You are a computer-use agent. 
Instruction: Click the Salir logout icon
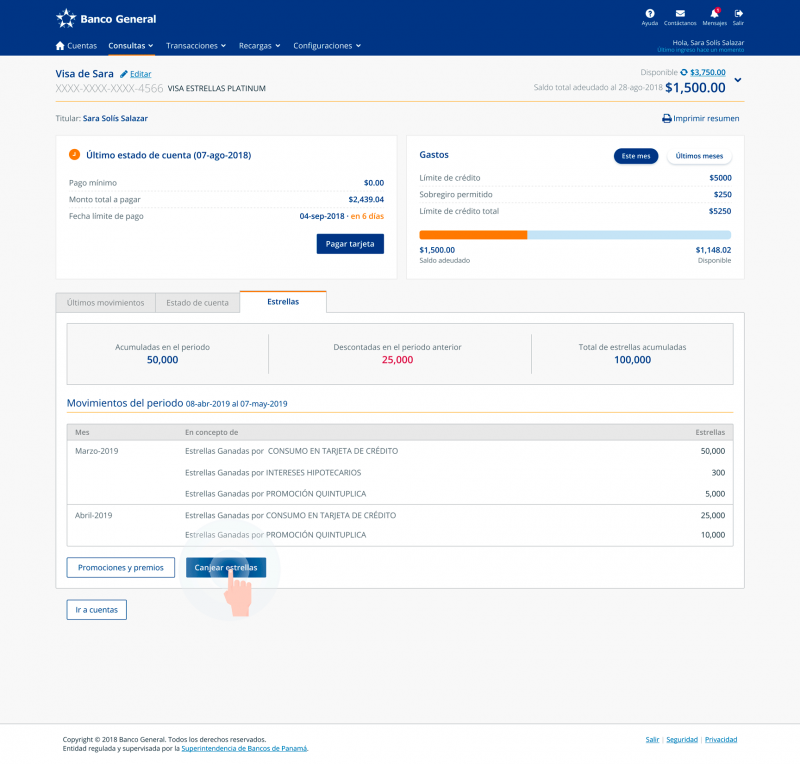tap(738, 13)
